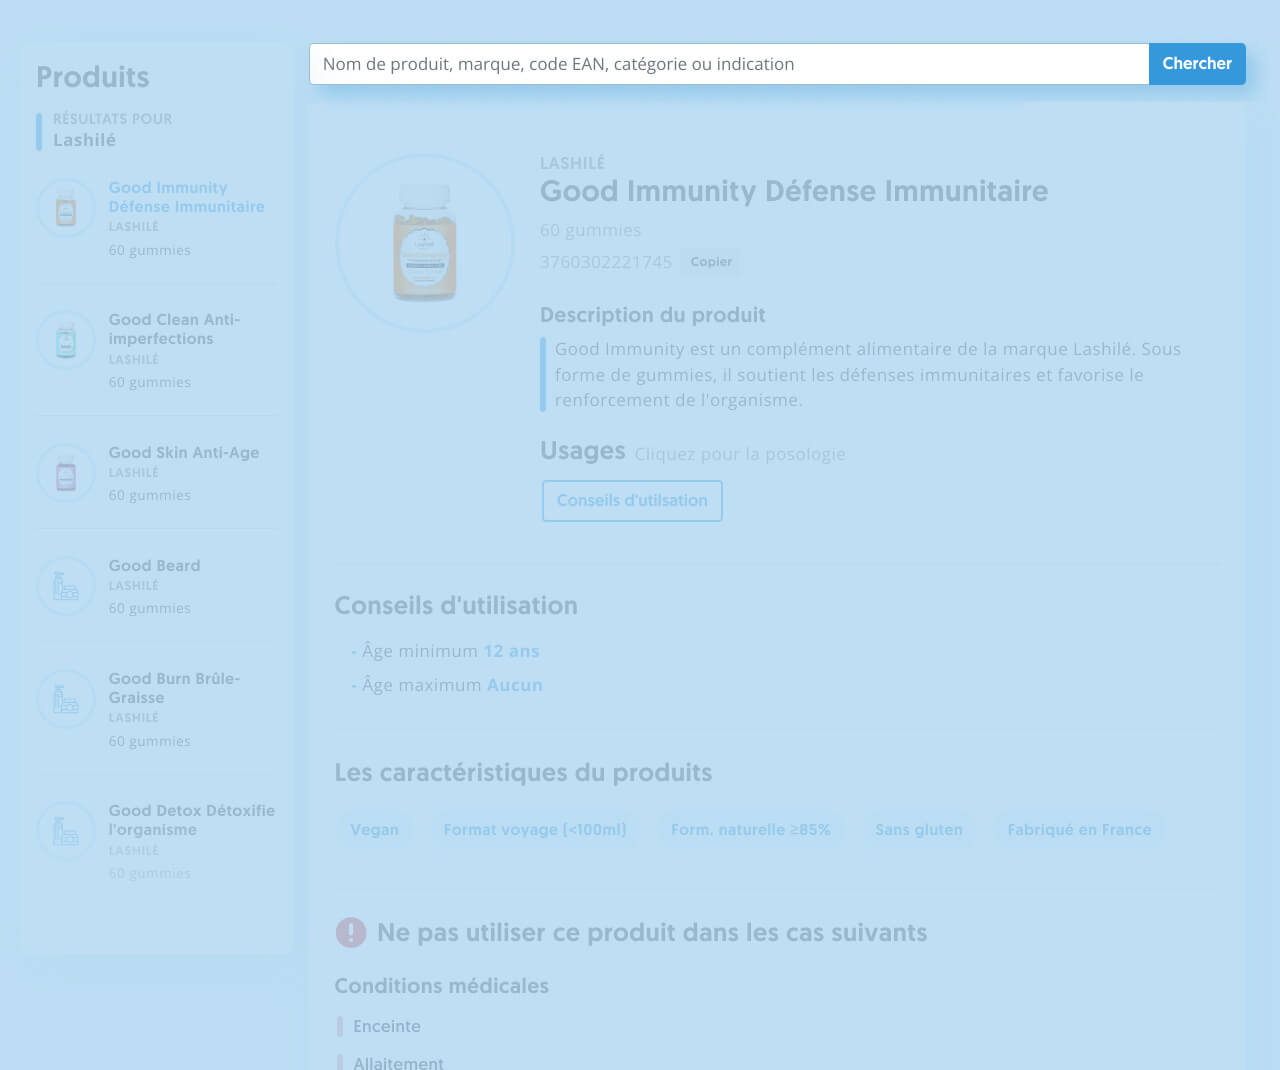Click Good Detox placeholder product icon
This screenshot has height=1070, width=1280.
coord(66,831)
